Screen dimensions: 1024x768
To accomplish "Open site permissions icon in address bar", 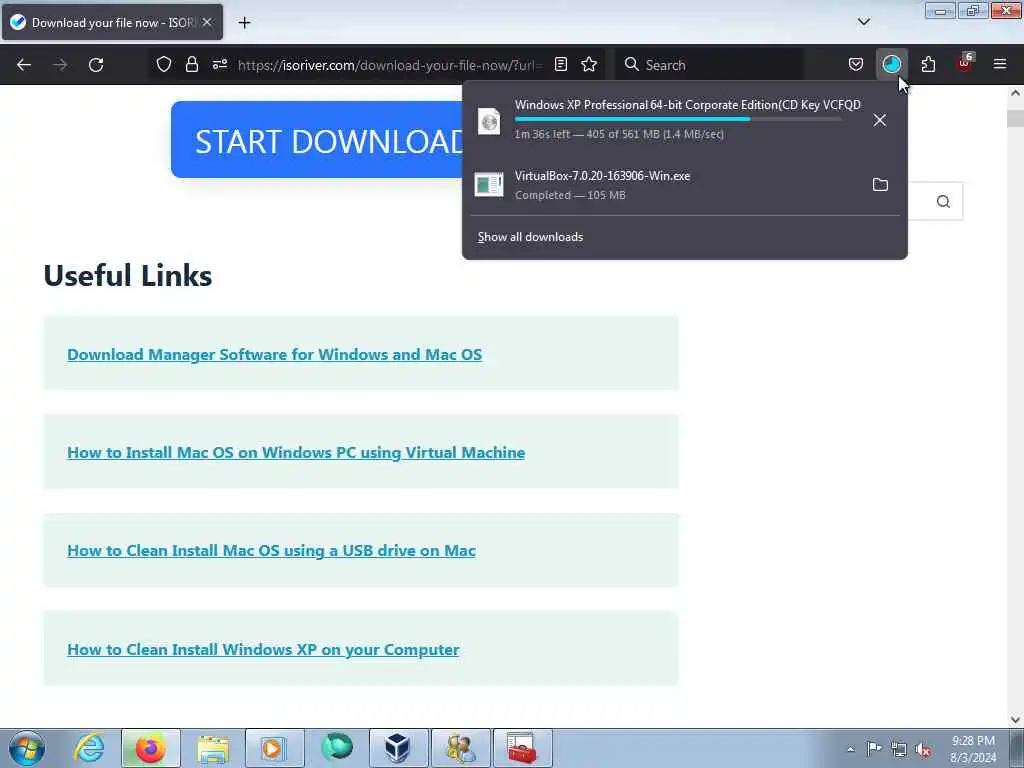I will (x=220, y=64).
